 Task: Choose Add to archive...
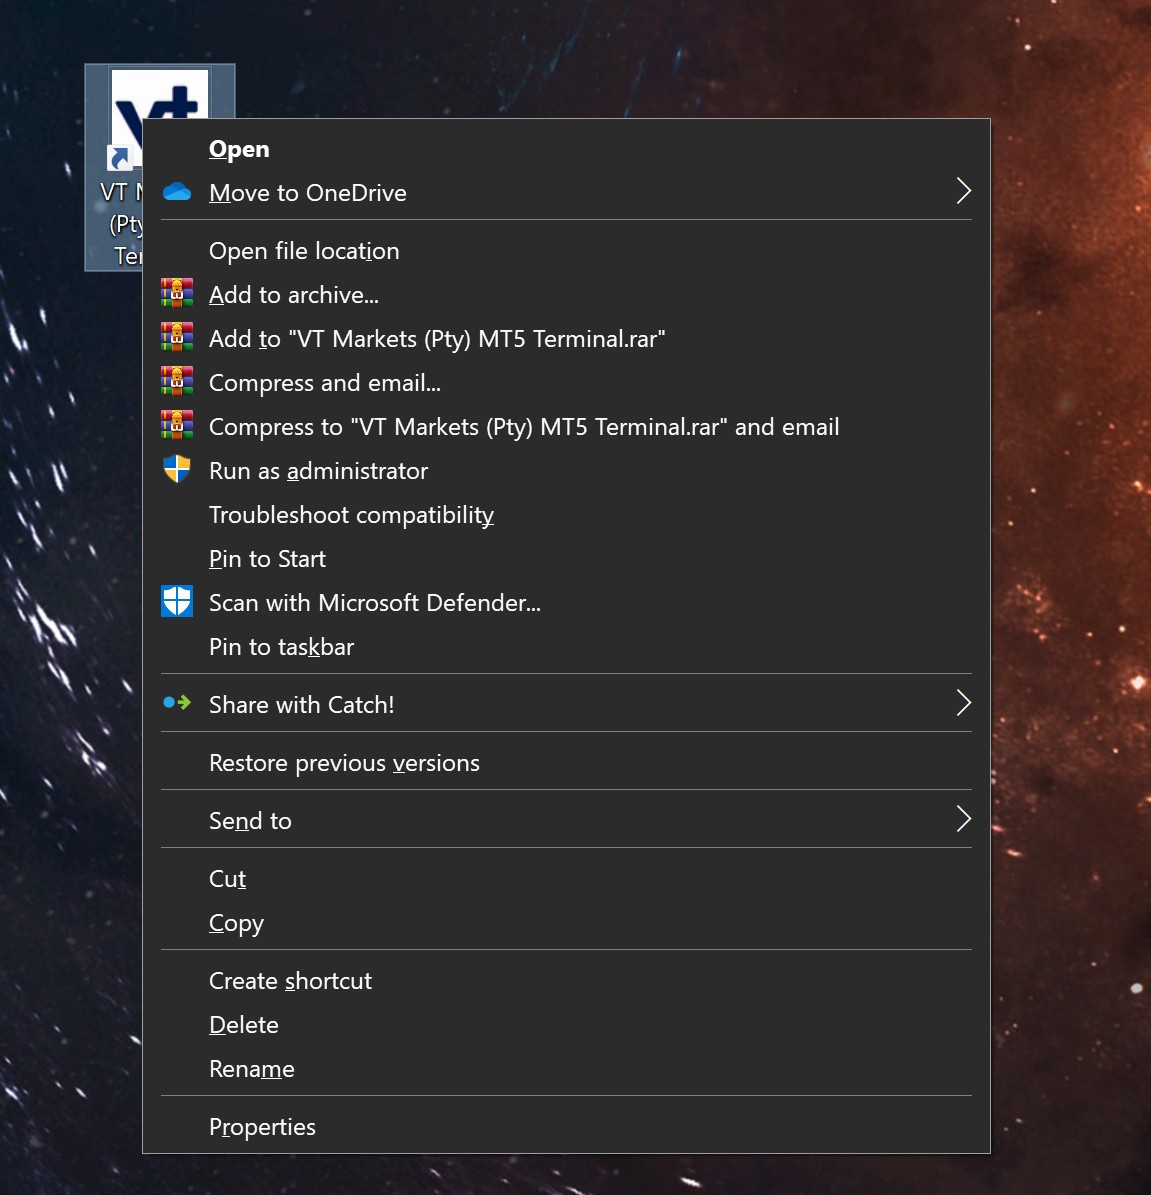[566, 295]
